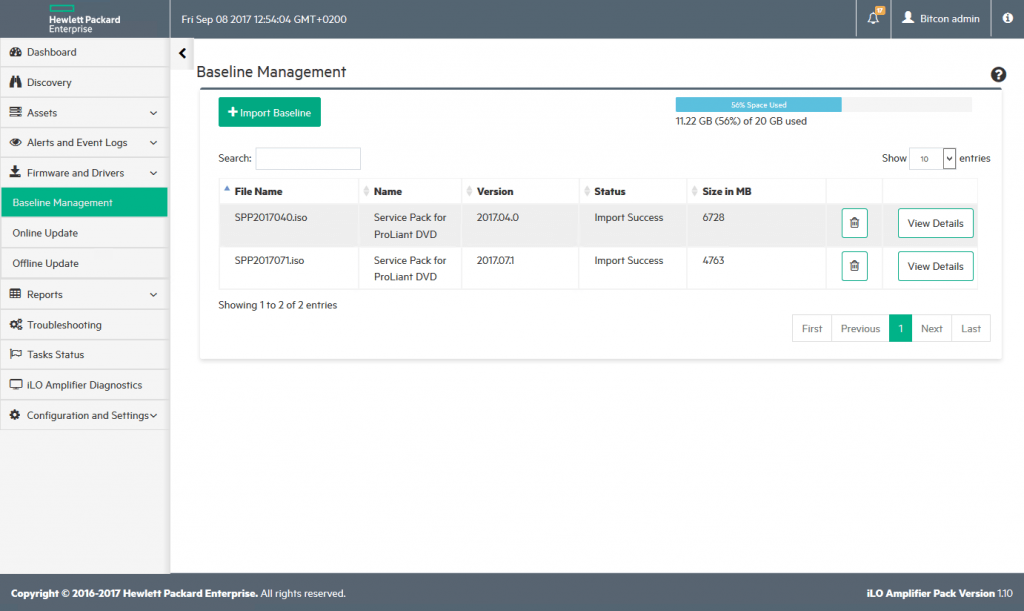This screenshot has height=611, width=1024.
Task: Go to Previous page
Action: (x=860, y=328)
